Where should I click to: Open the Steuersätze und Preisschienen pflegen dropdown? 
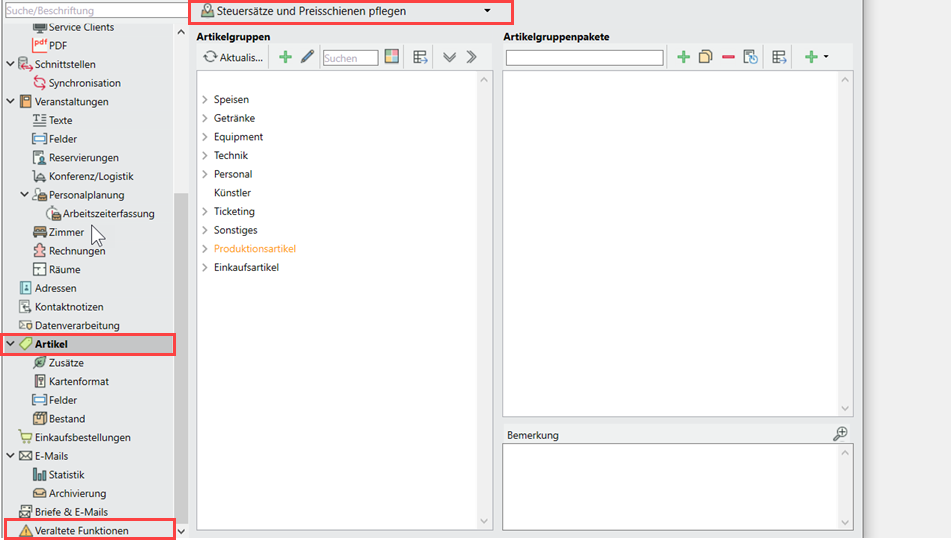point(487,11)
